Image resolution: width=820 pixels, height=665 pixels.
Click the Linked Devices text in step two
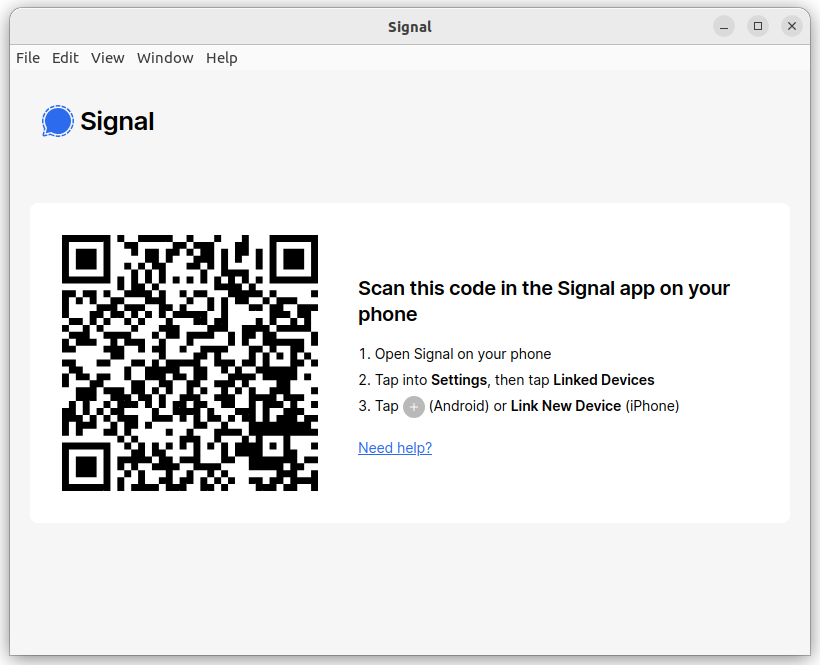603,380
